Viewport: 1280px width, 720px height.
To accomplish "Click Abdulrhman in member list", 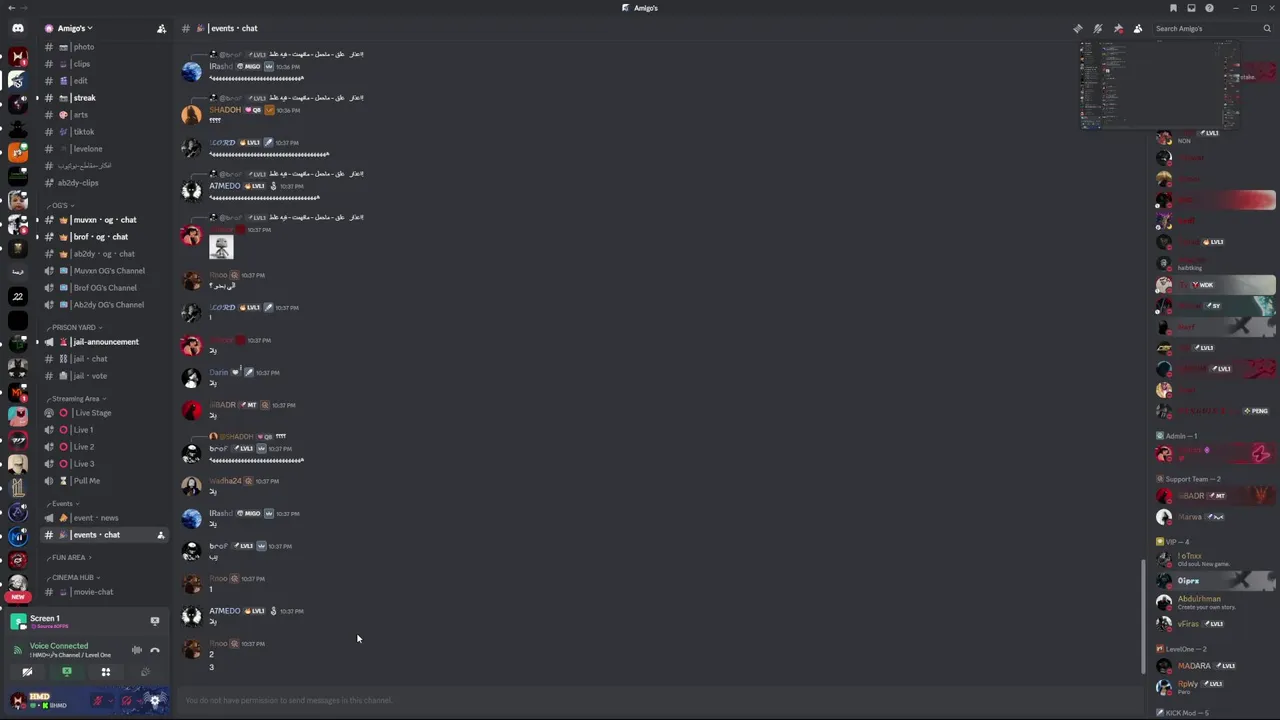I will (1215, 602).
